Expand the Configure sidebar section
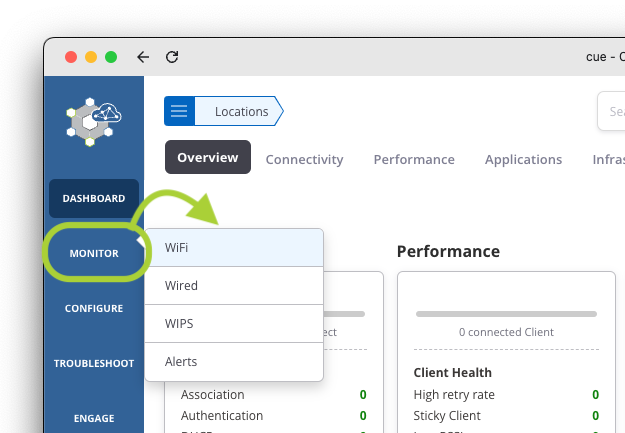The image size is (625, 433). pos(94,308)
